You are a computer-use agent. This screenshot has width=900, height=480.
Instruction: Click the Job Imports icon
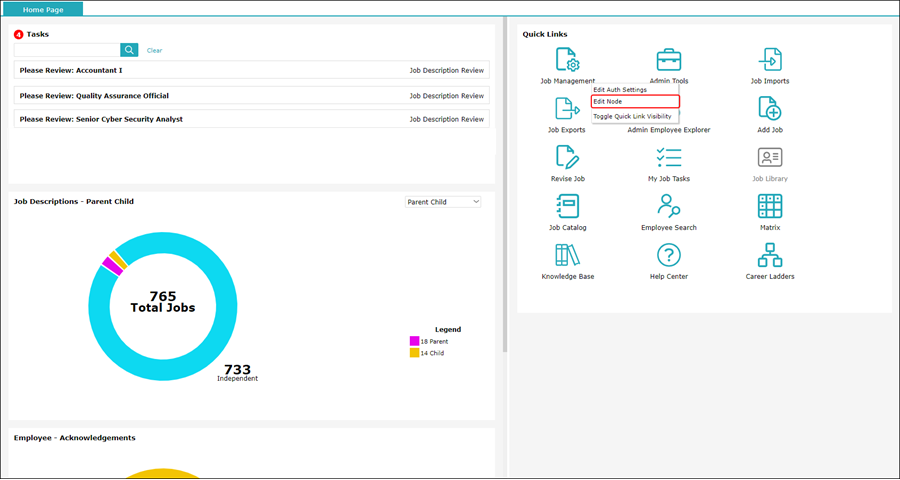tap(769, 59)
